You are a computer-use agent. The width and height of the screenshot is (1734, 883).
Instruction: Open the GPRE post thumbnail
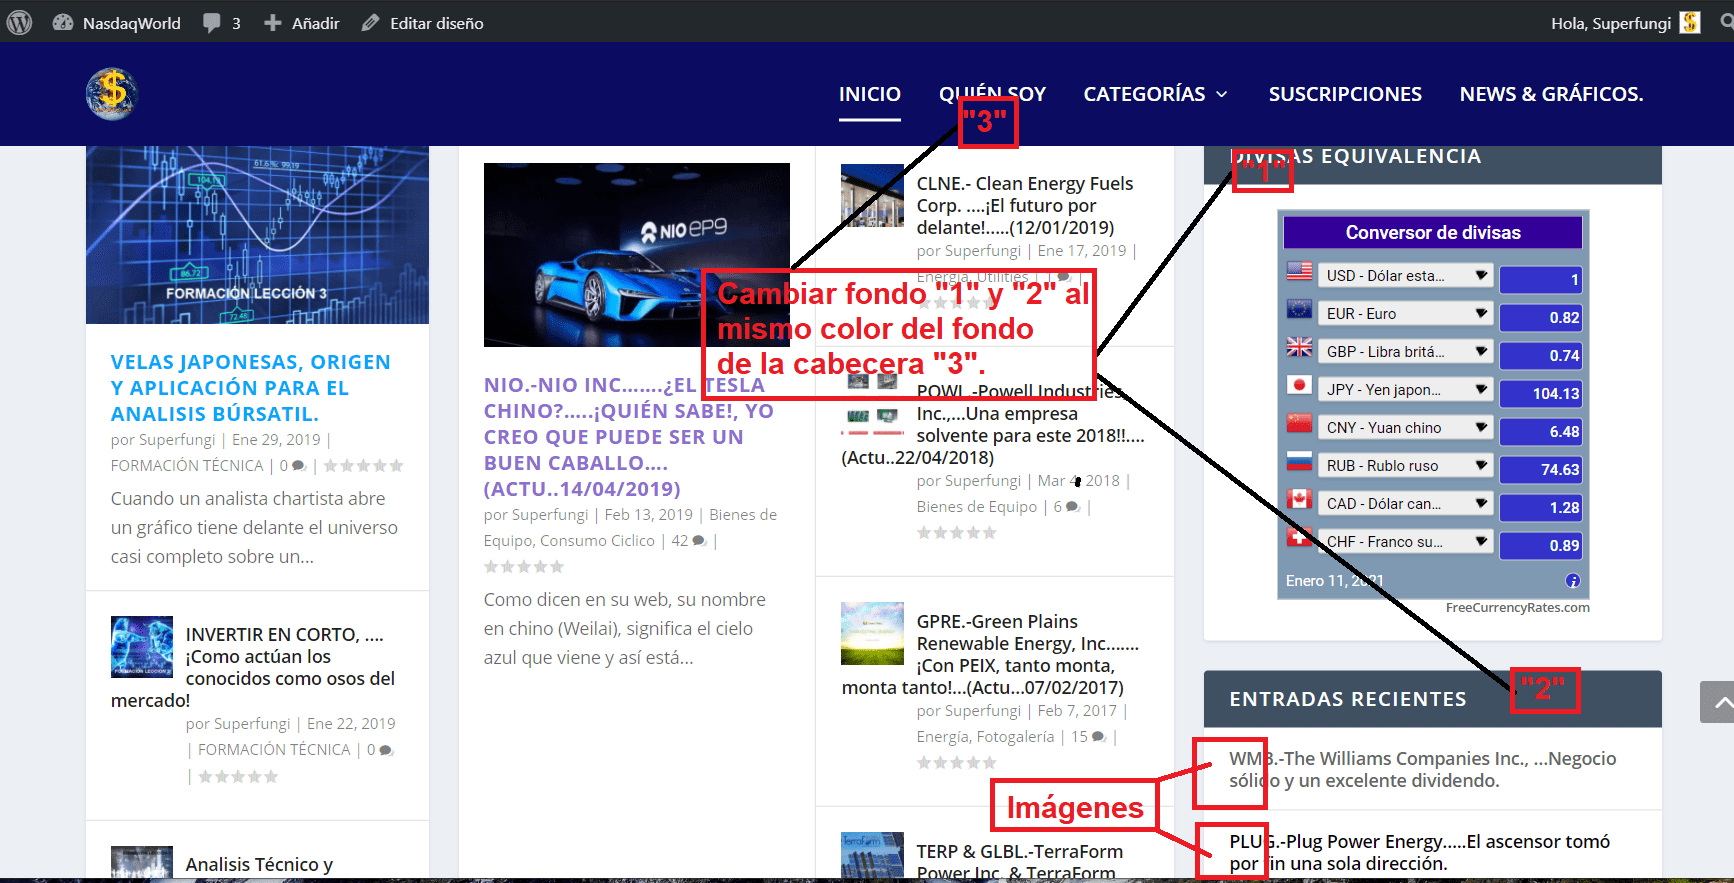tap(872, 633)
